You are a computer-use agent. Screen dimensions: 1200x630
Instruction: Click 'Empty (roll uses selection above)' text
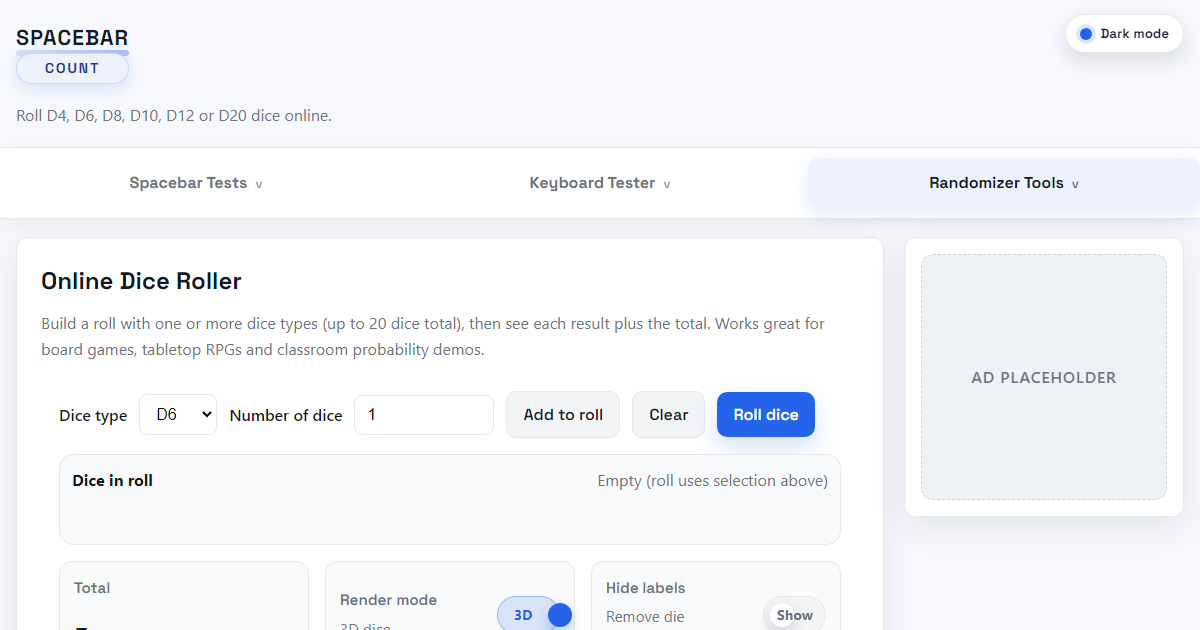coord(713,481)
